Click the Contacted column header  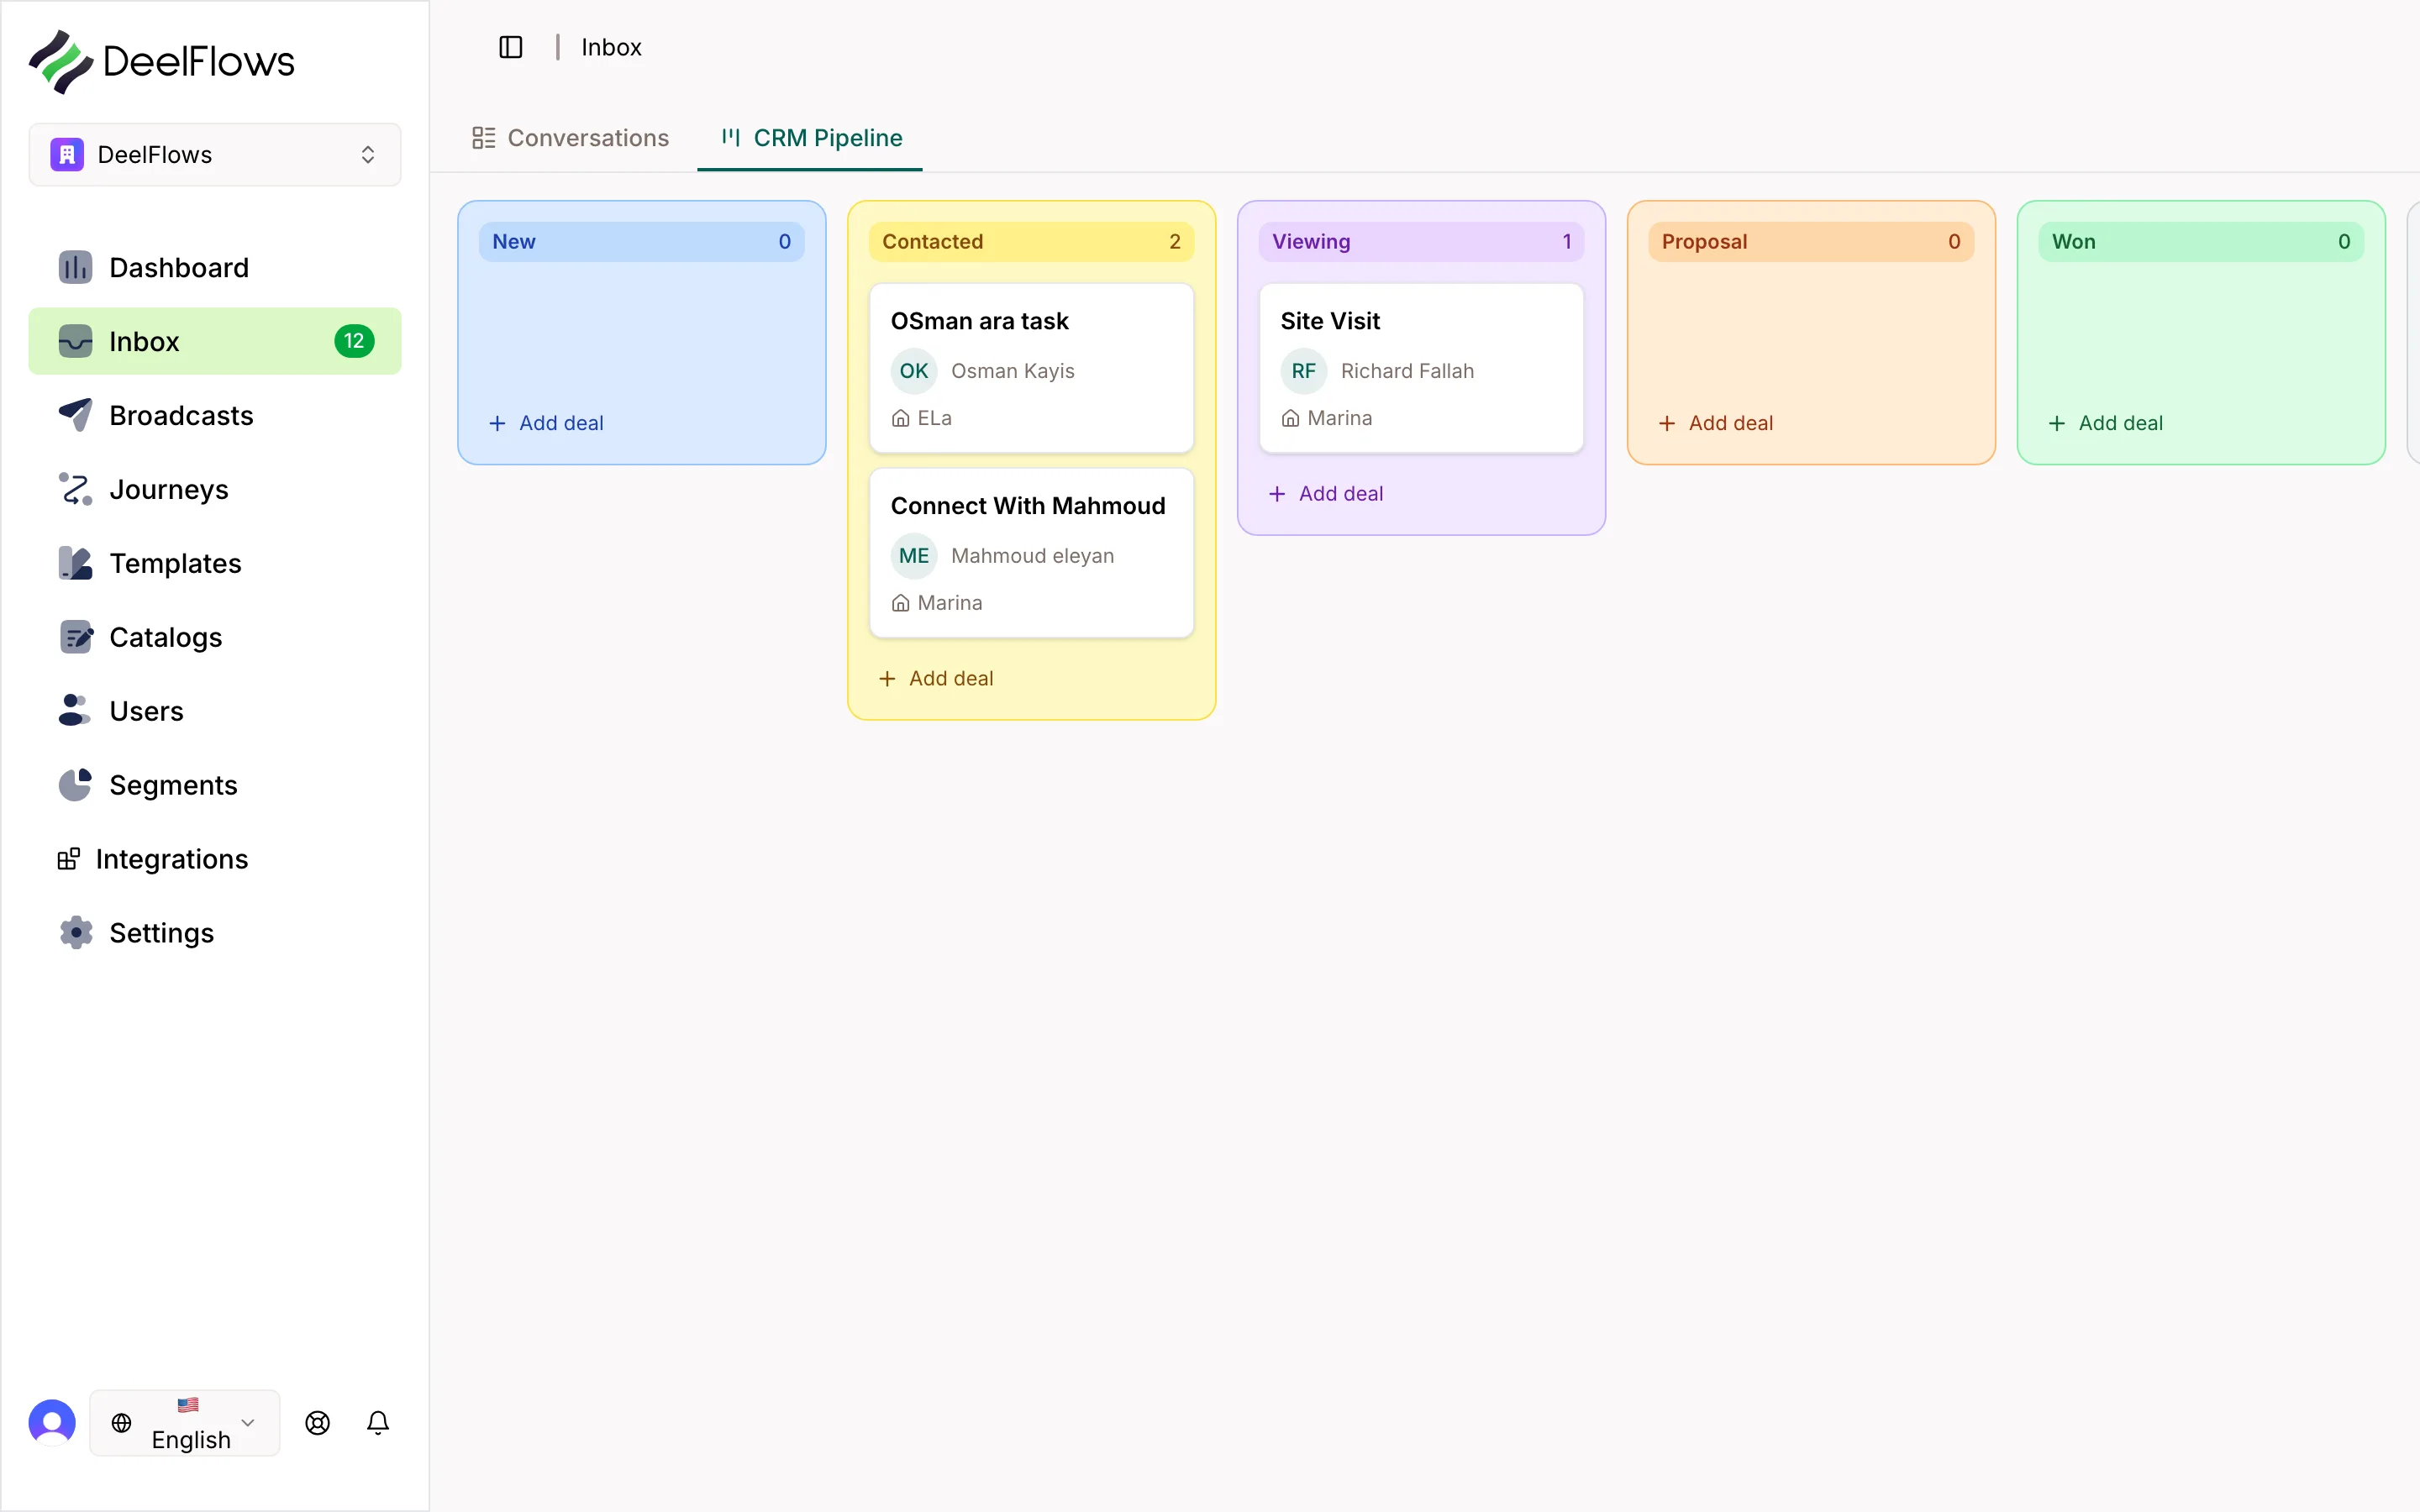[1031, 241]
